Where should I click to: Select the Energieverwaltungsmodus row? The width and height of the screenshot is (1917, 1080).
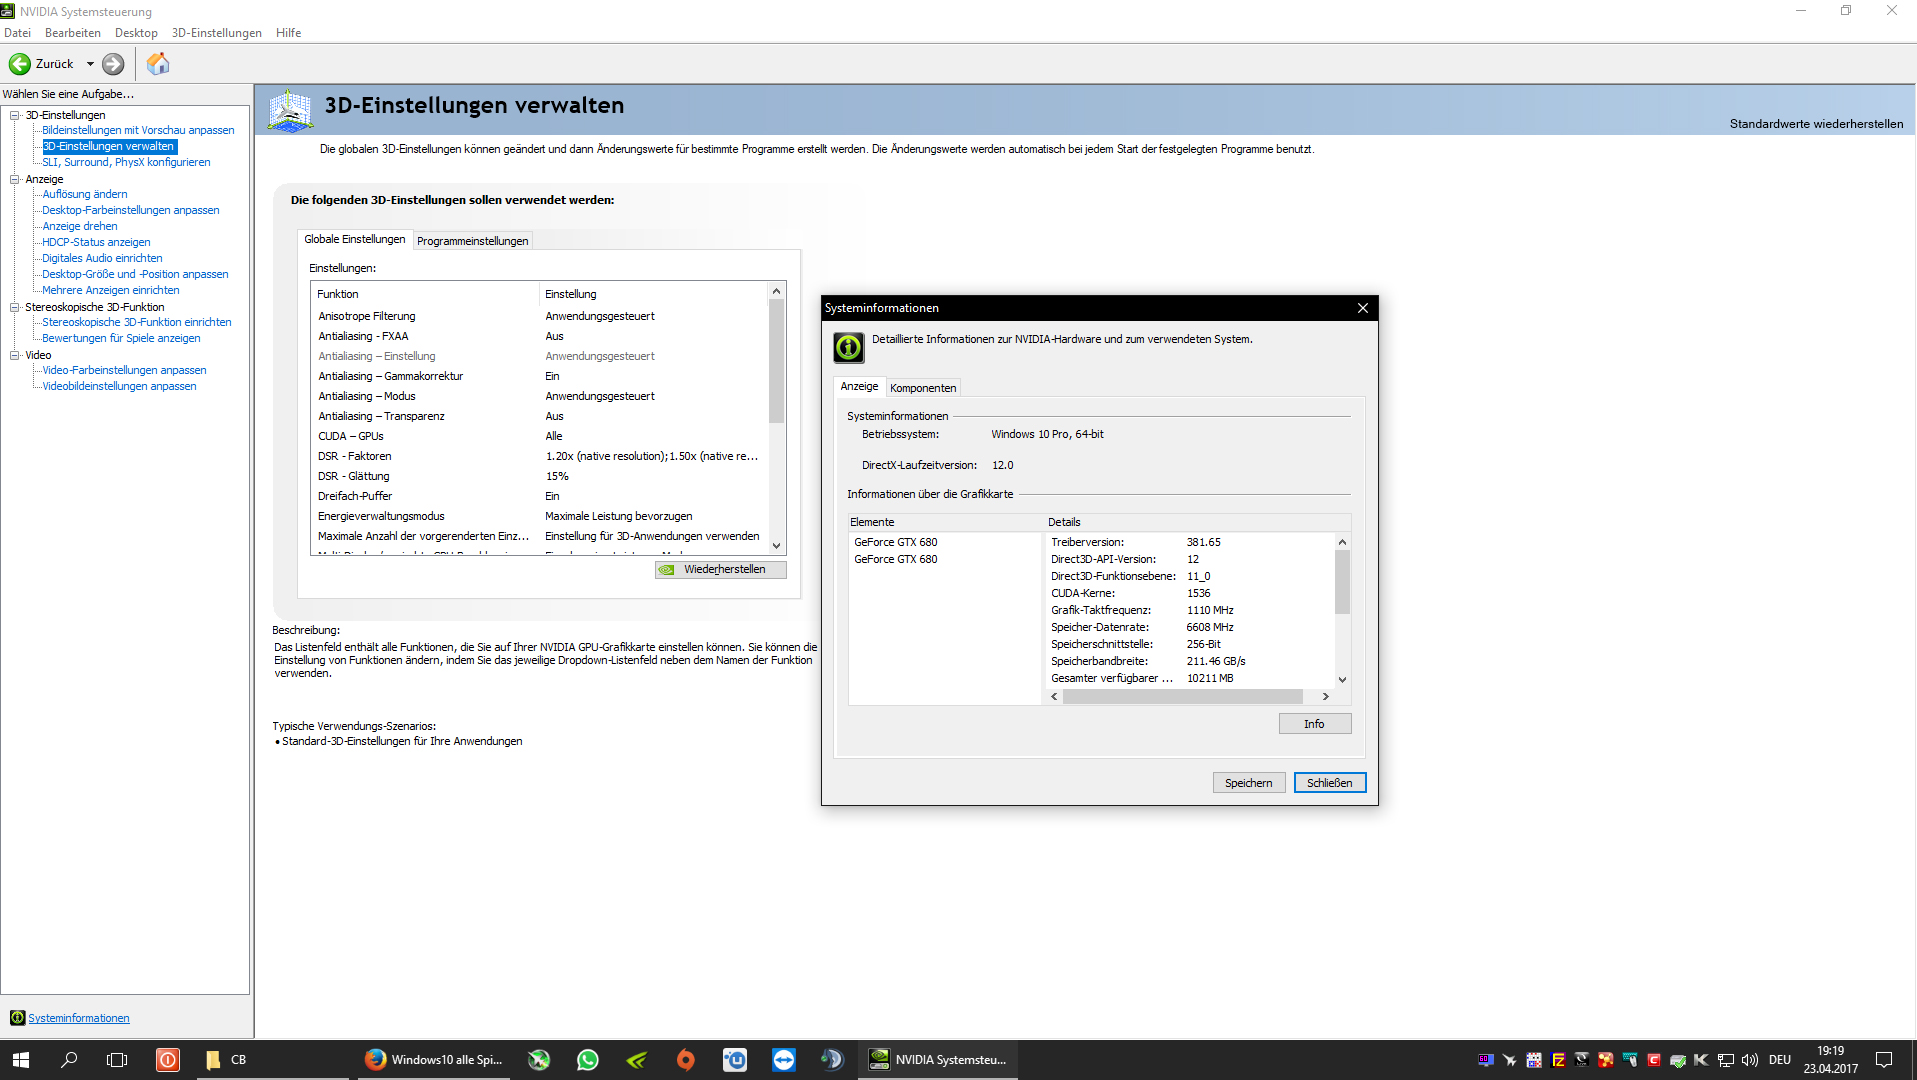tap(540, 516)
